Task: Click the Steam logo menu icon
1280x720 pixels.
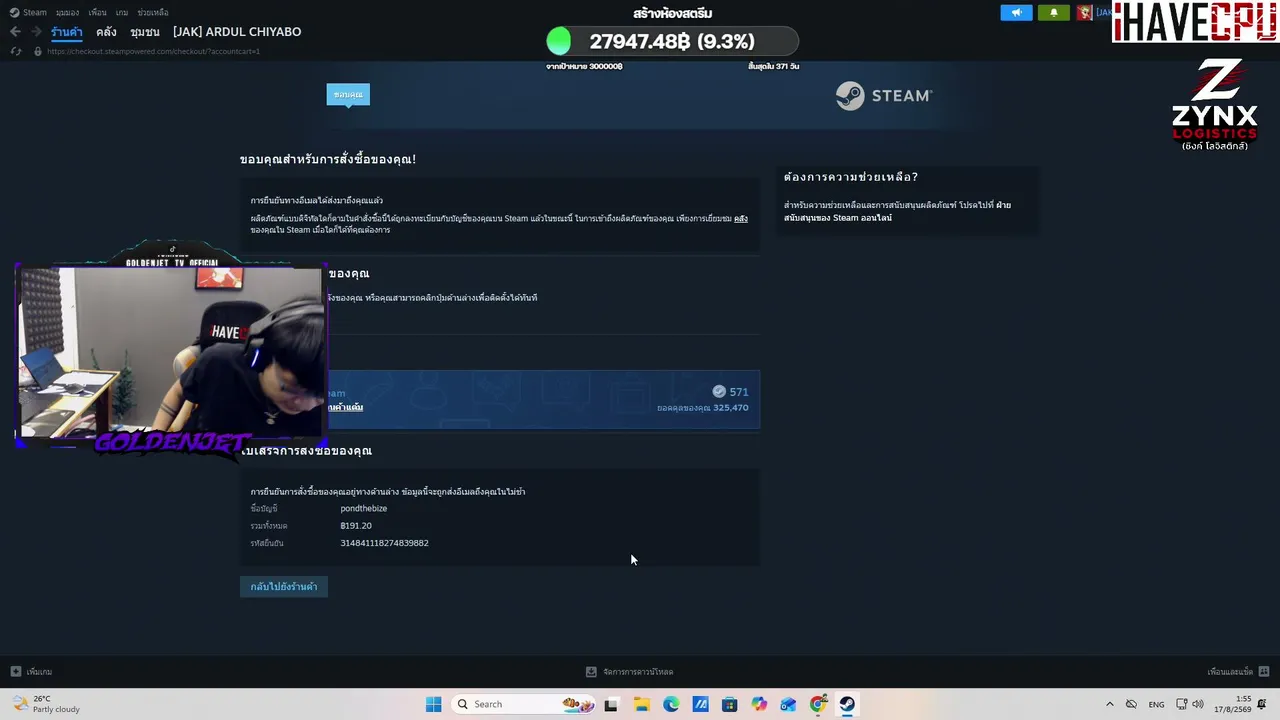Action: [14, 13]
